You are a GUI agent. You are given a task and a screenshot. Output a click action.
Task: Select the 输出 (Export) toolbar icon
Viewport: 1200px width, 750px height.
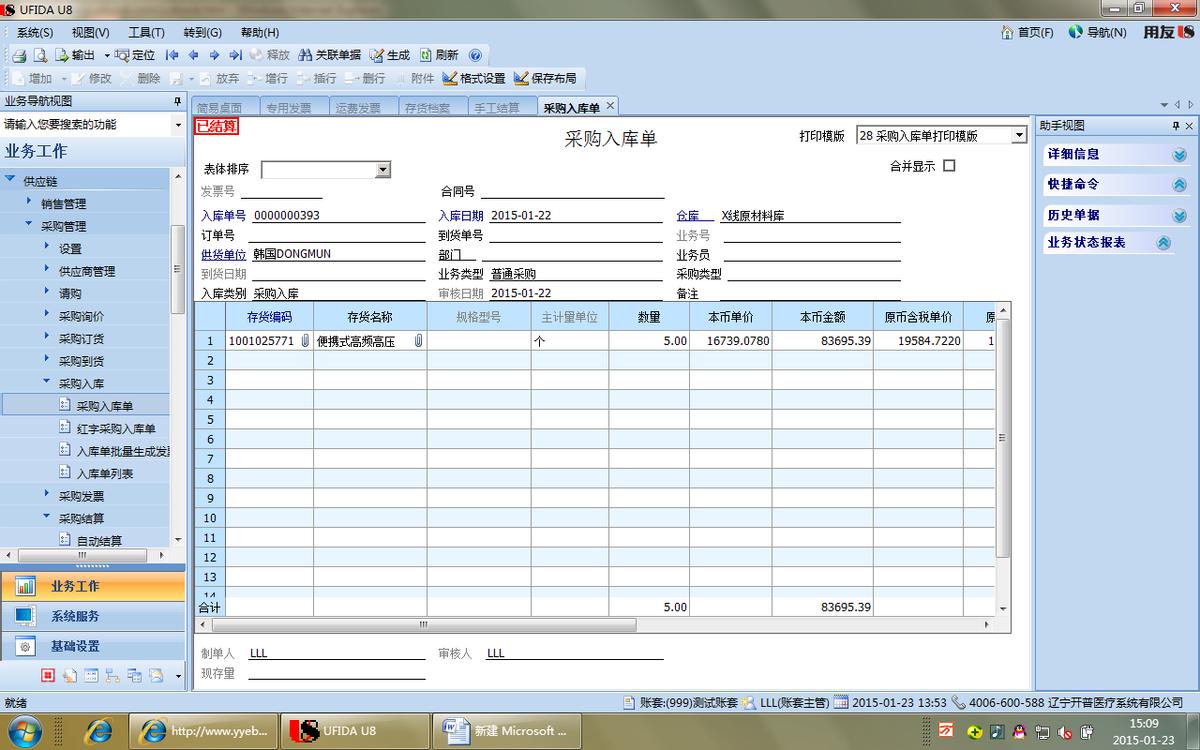tap(78, 55)
